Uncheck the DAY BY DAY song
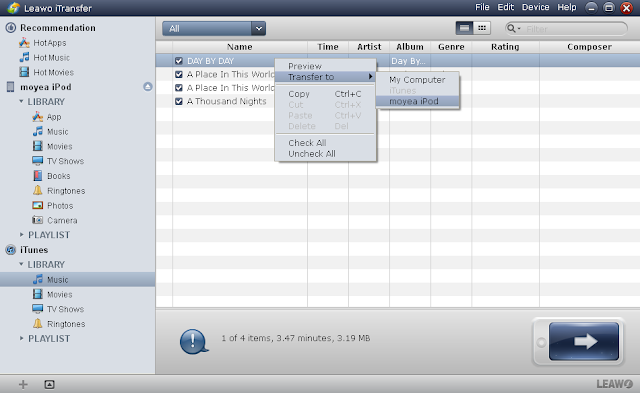The image size is (640, 393). pos(179,61)
